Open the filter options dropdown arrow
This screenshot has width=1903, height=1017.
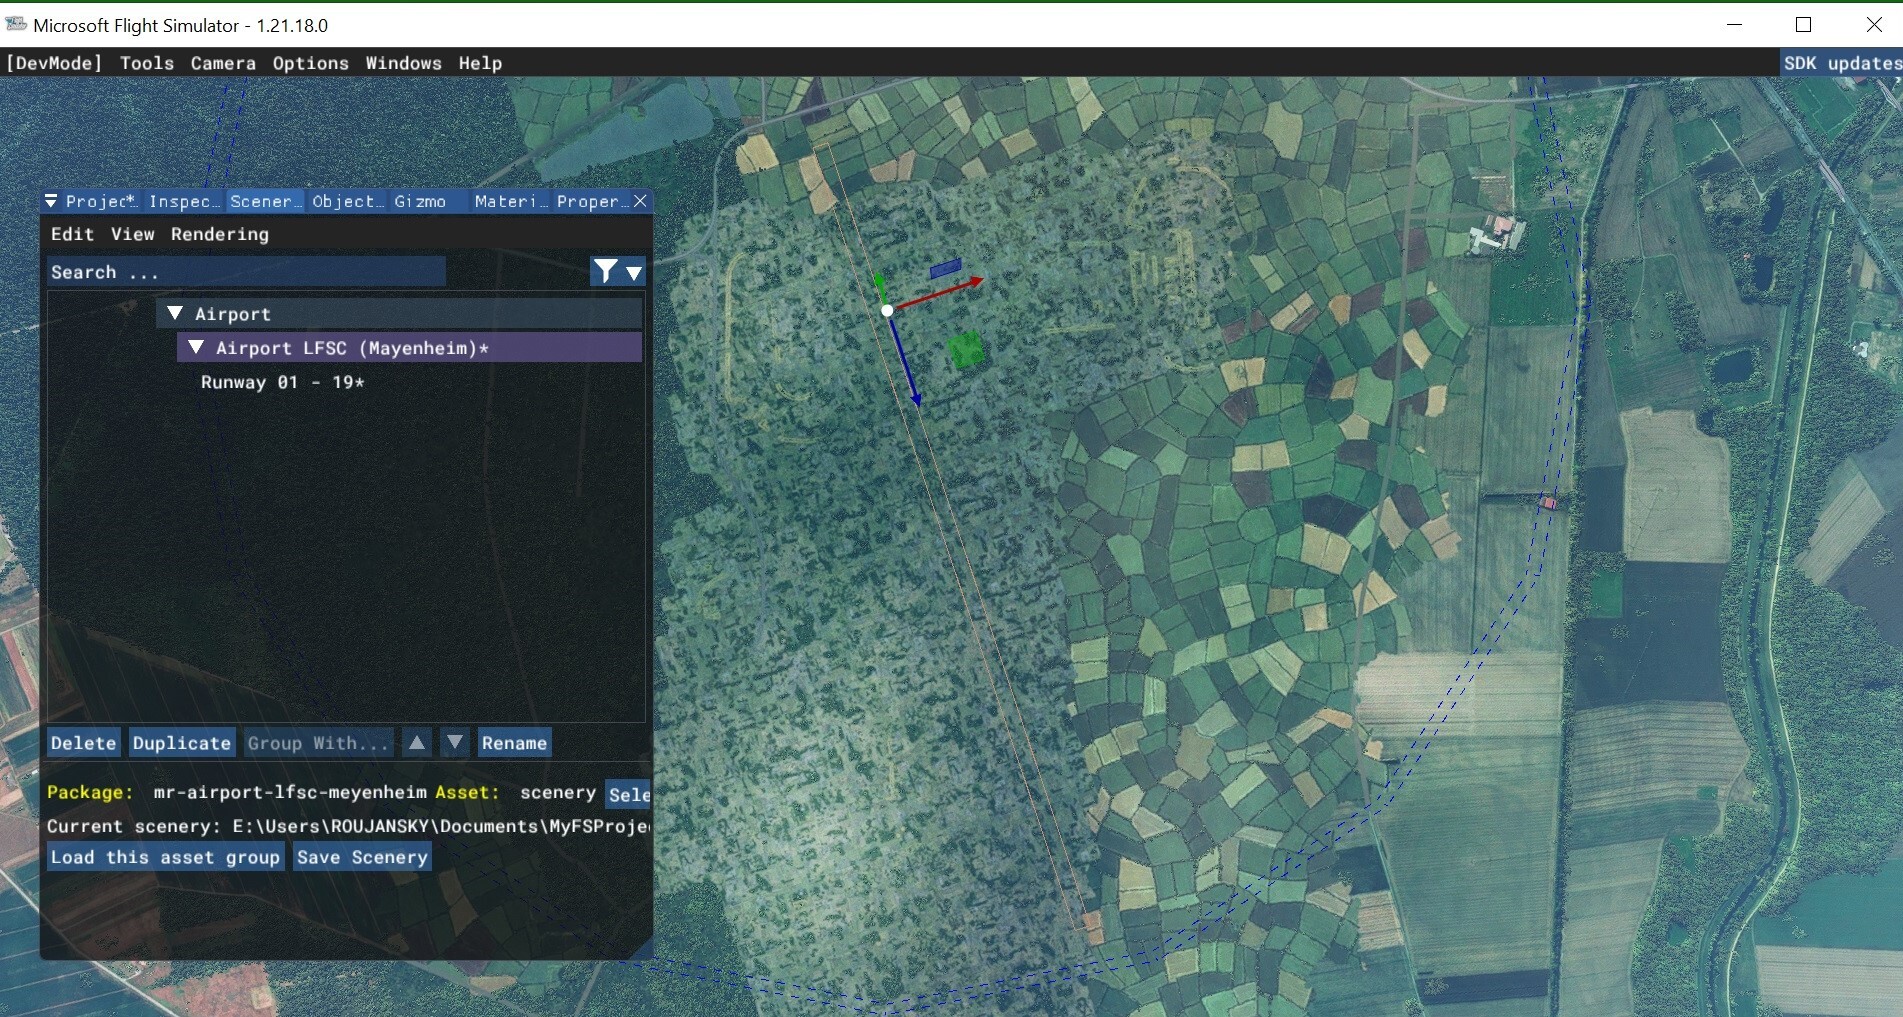634,272
